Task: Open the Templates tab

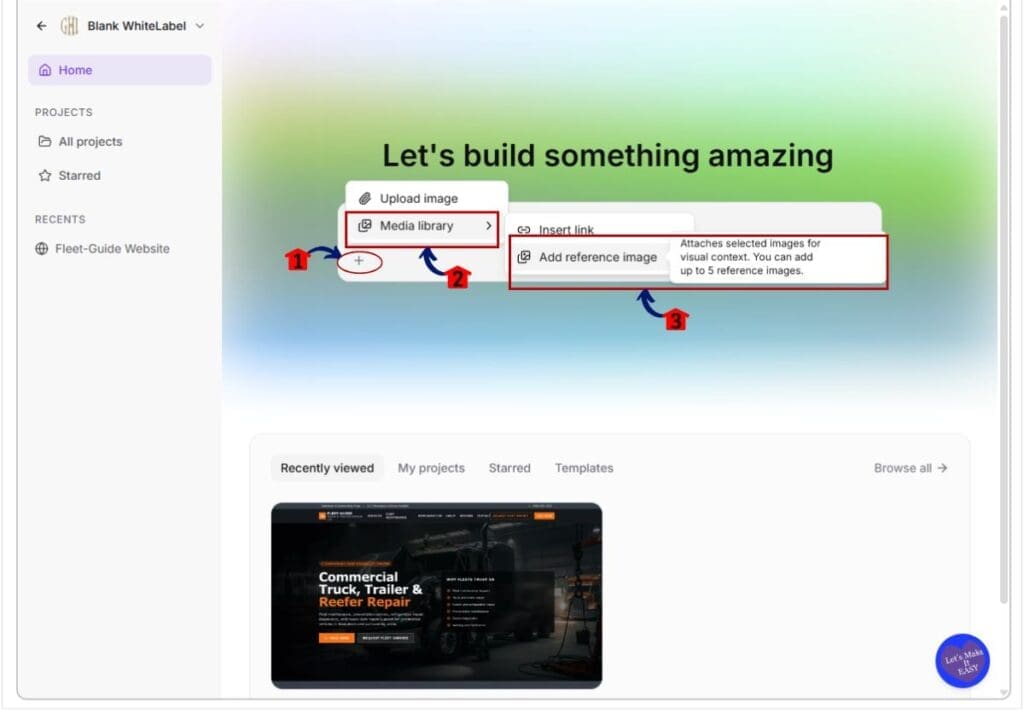Action: coord(584,468)
